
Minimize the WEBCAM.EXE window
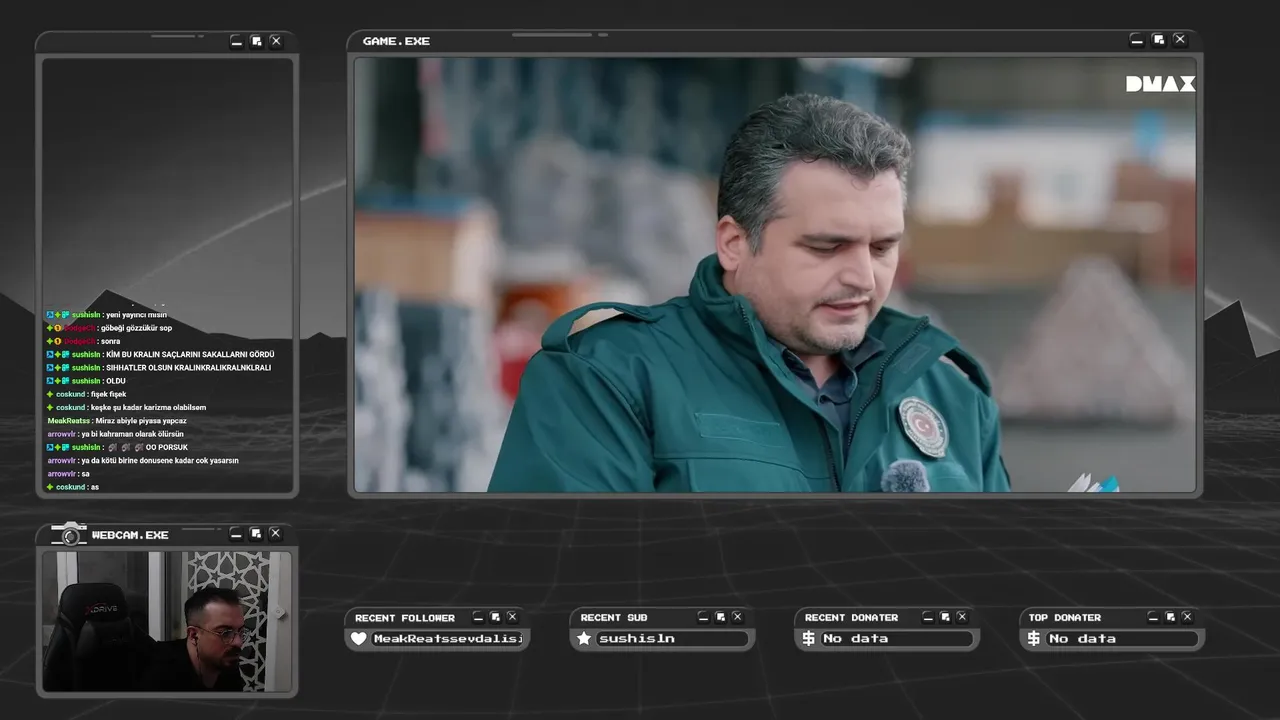click(x=236, y=534)
